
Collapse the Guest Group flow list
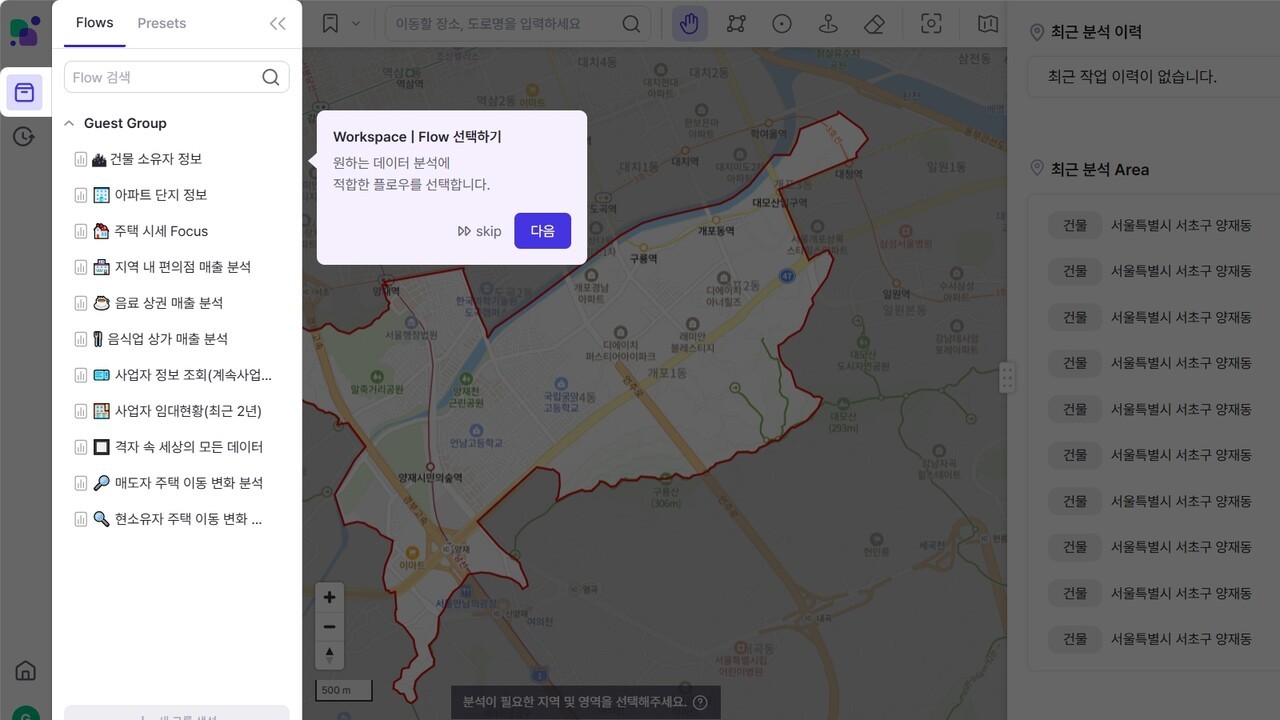(x=68, y=122)
